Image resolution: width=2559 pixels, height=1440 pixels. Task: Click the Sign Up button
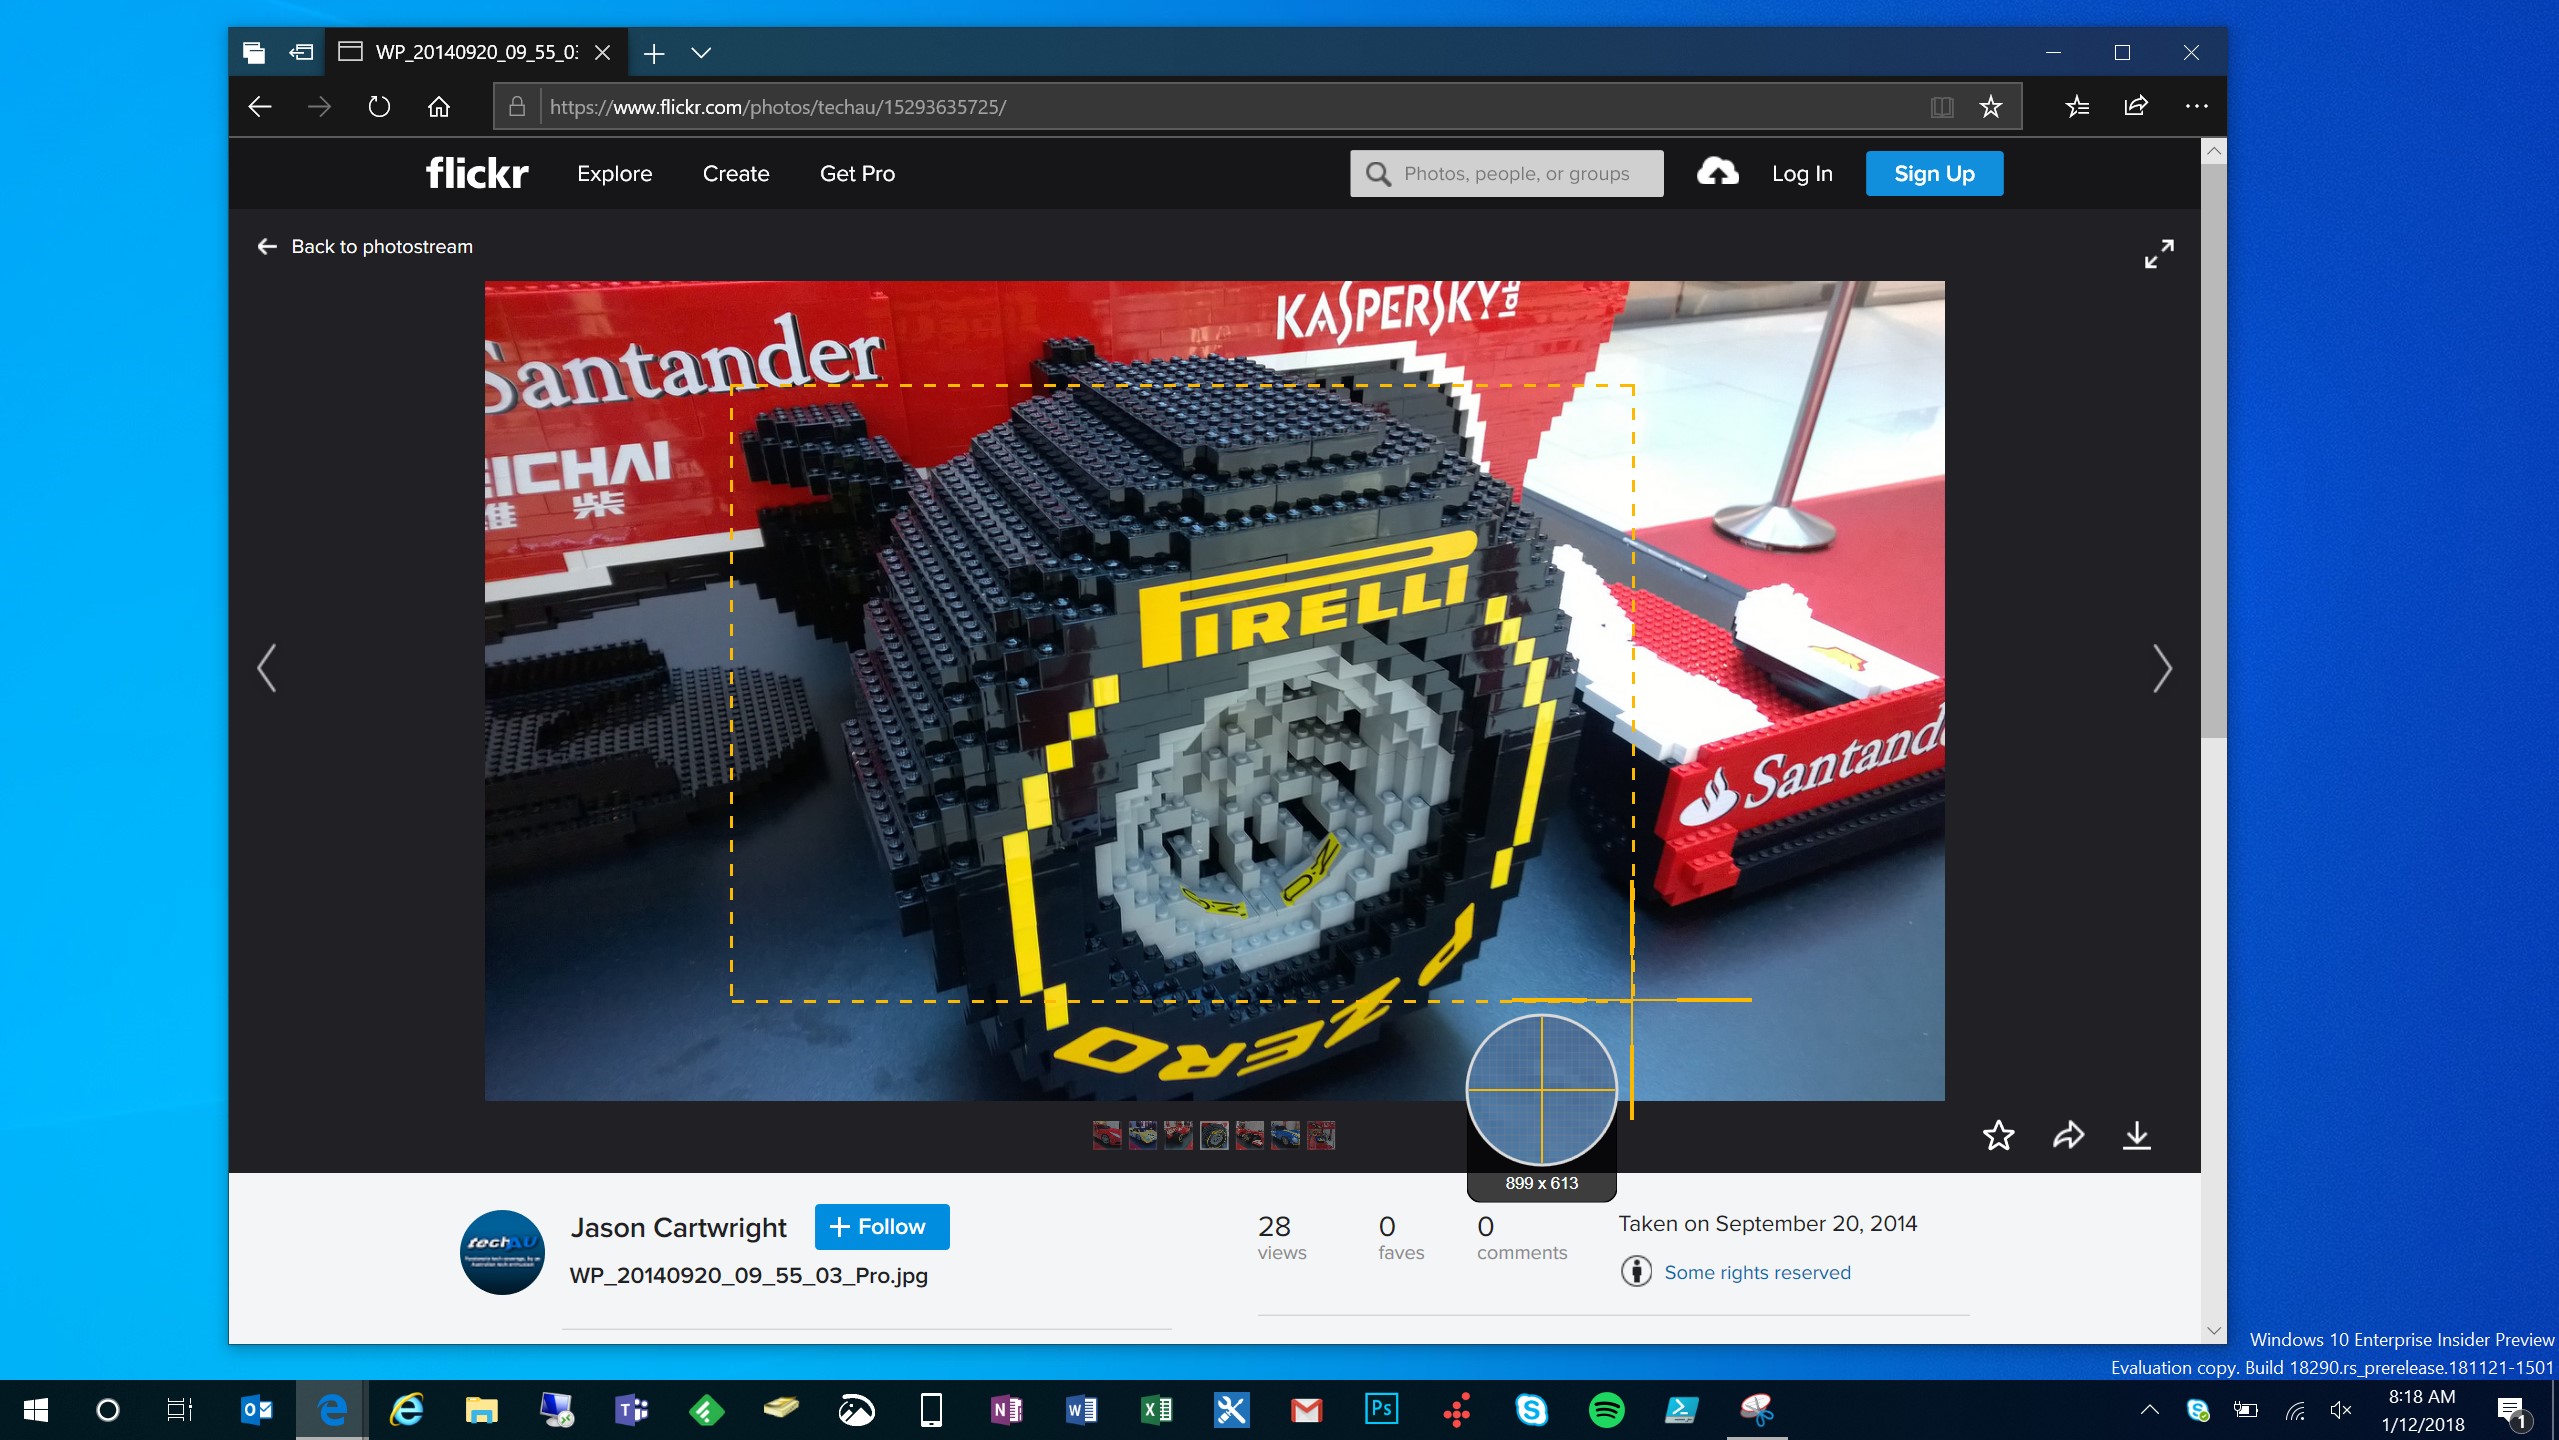[x=1933, y=173]
